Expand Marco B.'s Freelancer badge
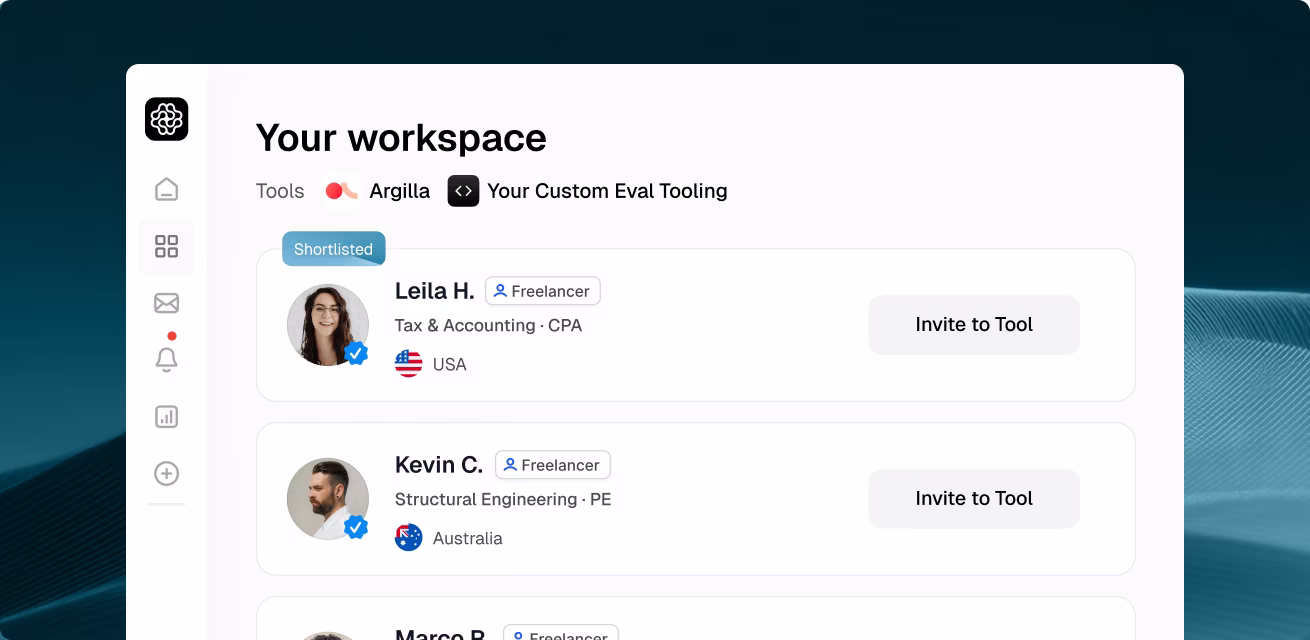The image size is (1310, 640). (x=561, y=636)
